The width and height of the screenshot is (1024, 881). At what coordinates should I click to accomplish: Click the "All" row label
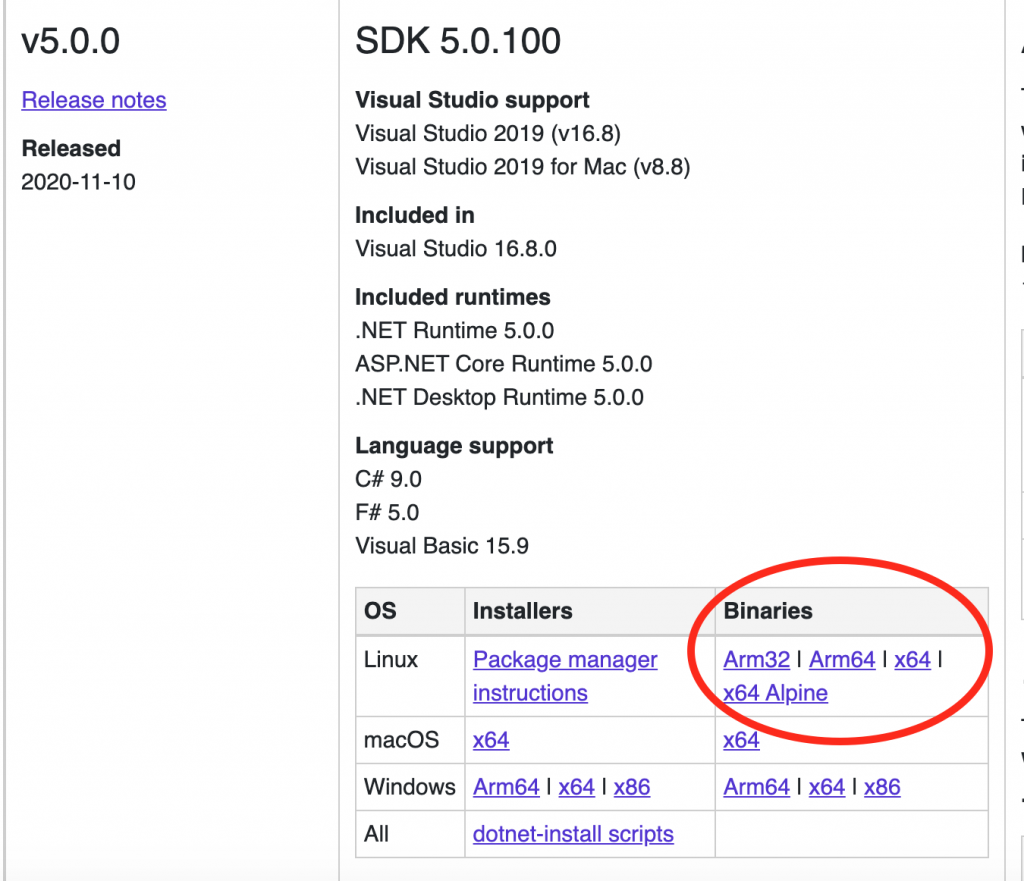coord(376,834)
